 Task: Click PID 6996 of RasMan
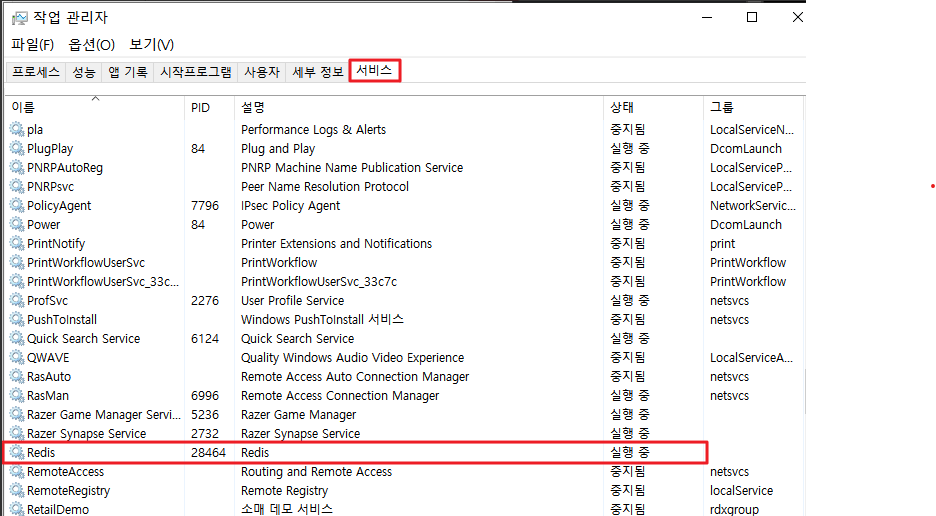click(x=205, y=395)
